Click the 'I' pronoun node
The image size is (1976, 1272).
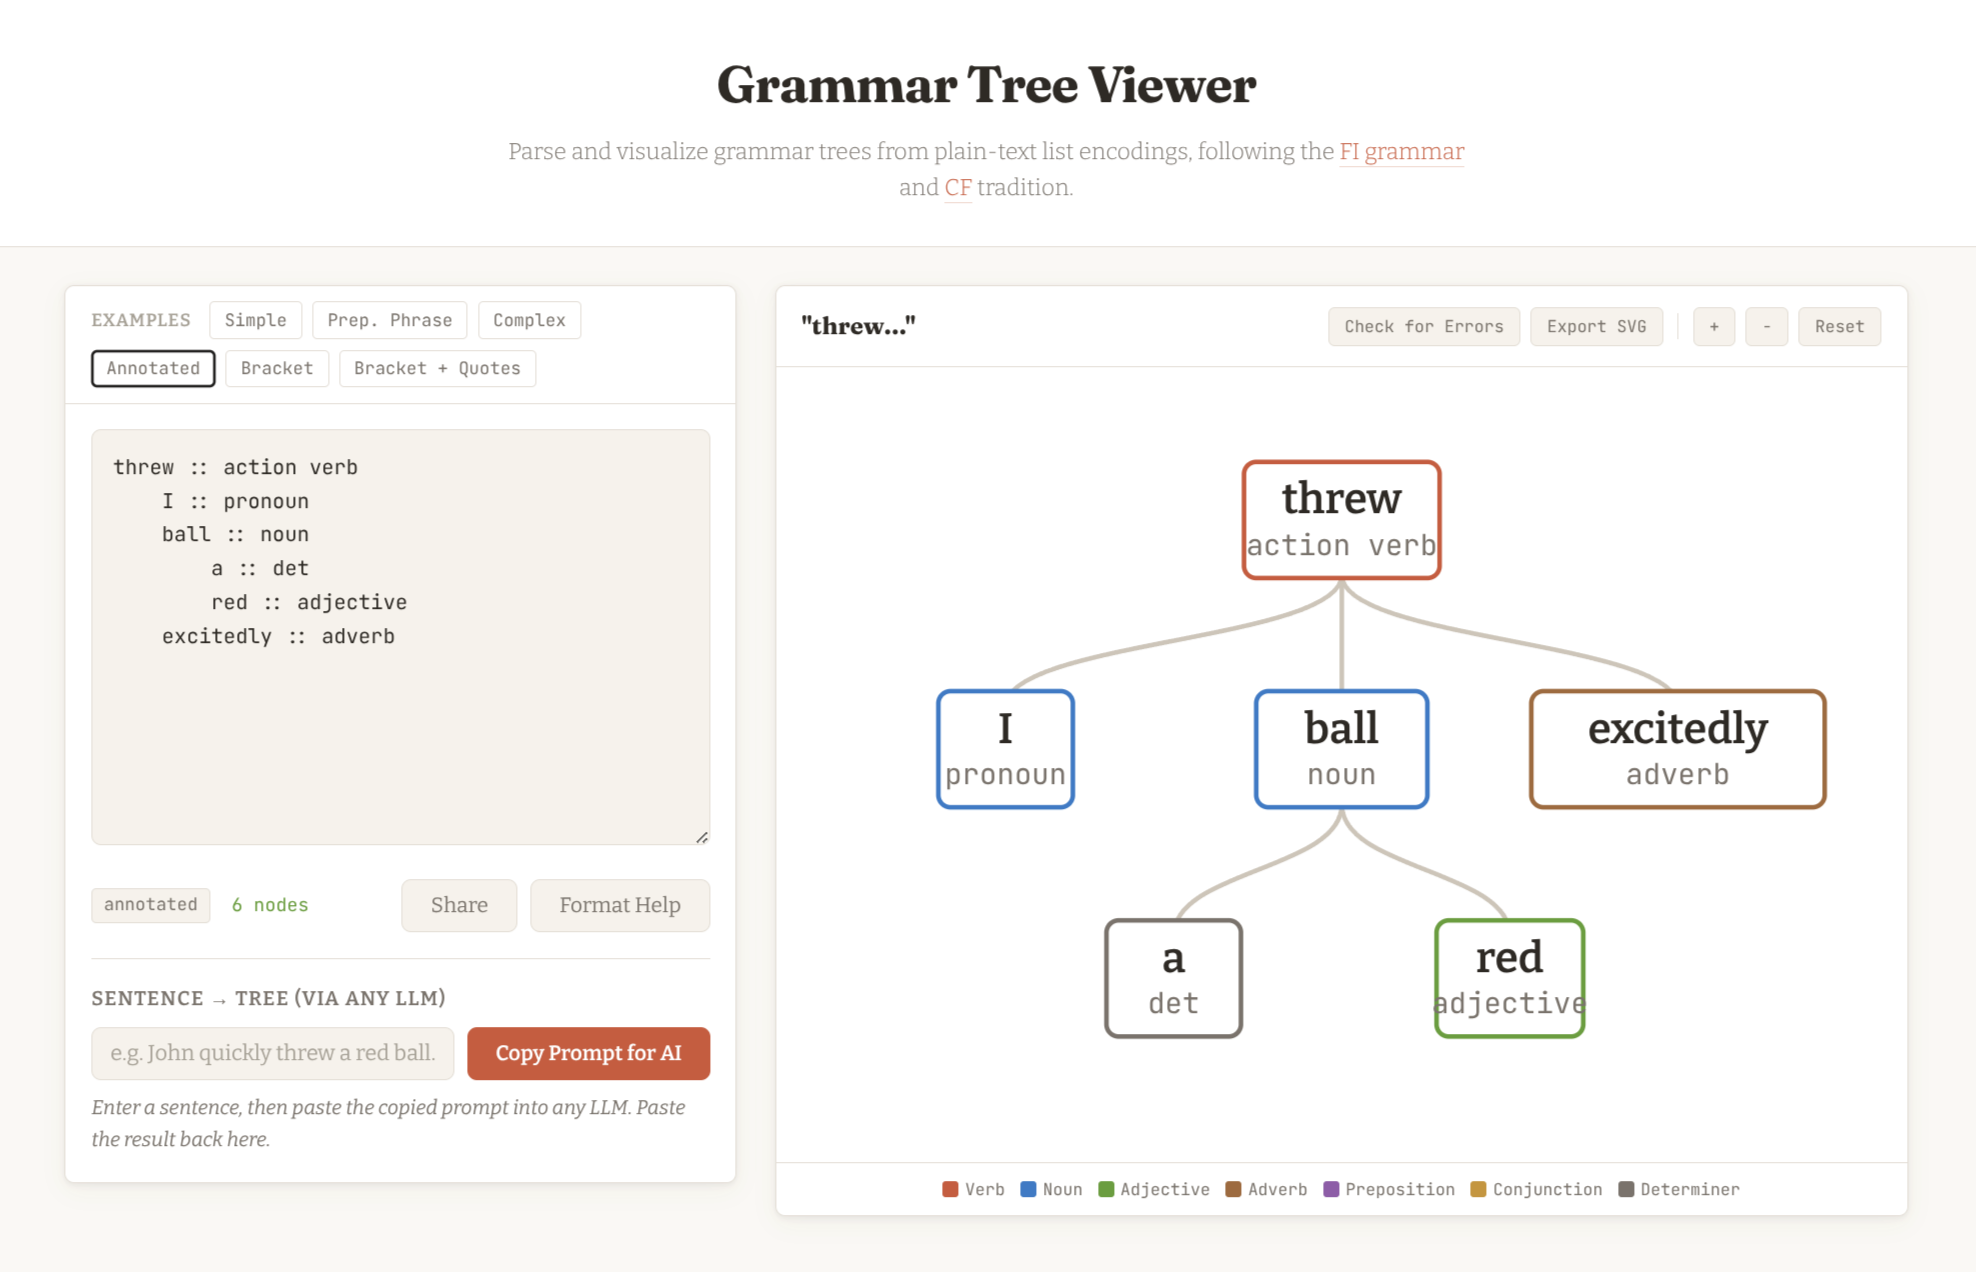click(x=1005, y=749)
